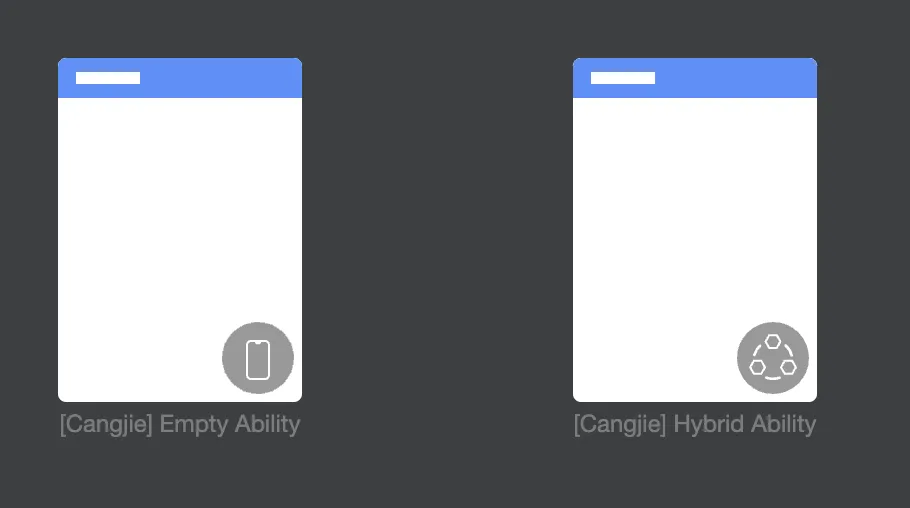Select the [Cangjie] Hybrid Ability template card
This screenshot has height=508, width=910.
click(695, 230)
